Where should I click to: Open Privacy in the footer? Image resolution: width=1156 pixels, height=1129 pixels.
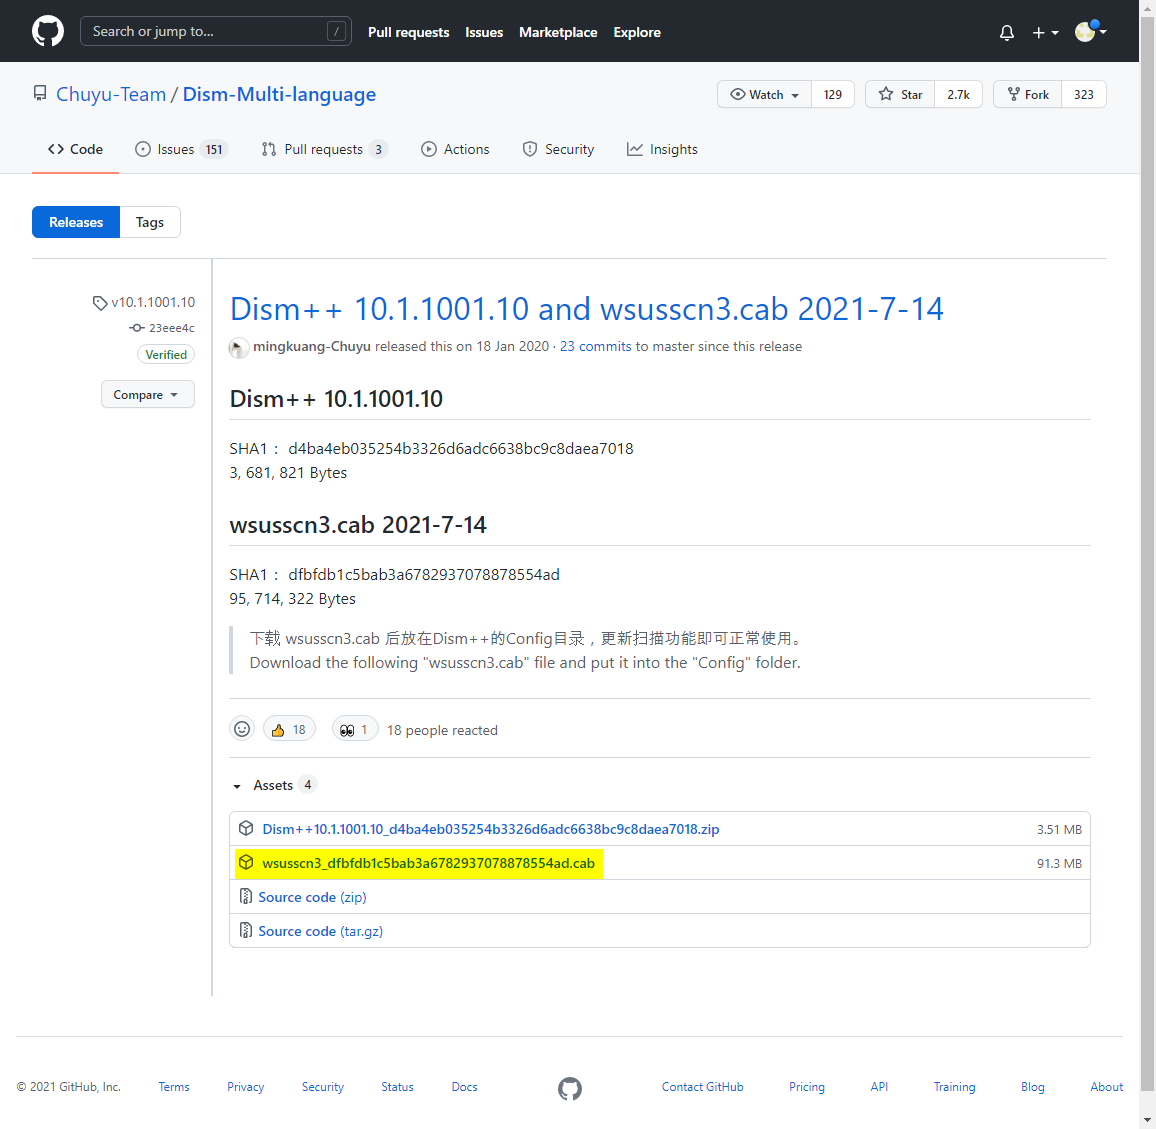tap(246, 1087)
